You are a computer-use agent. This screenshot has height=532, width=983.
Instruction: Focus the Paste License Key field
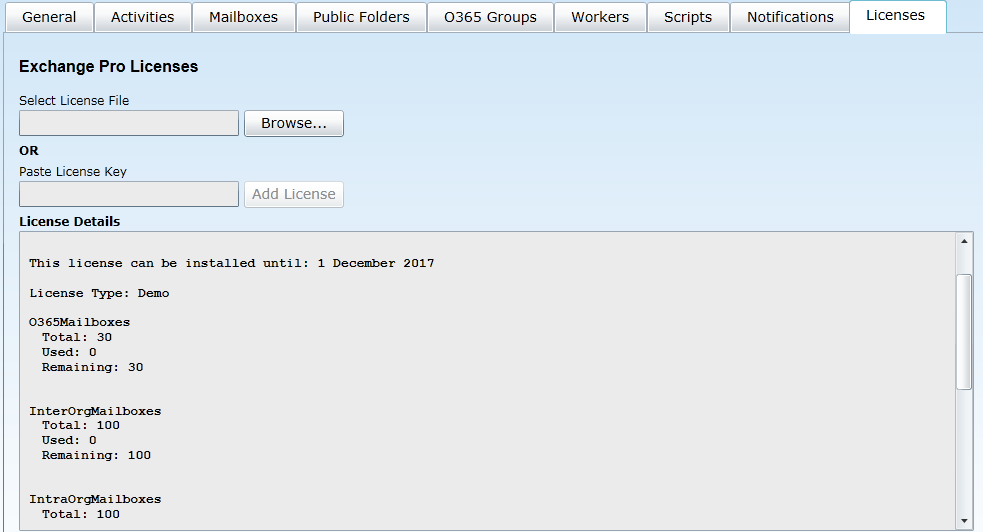click(129, 194)
